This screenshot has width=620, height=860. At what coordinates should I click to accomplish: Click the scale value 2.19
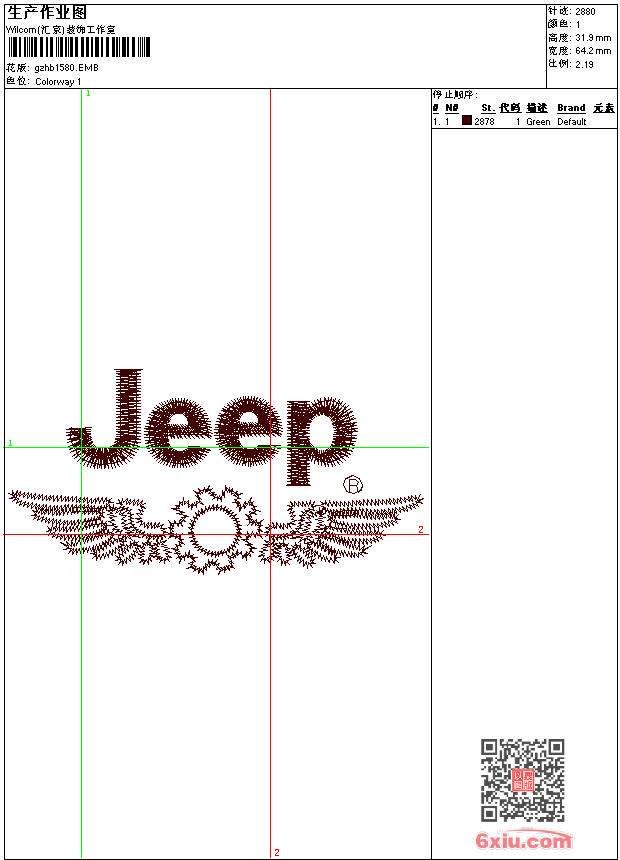click(x=584, y=64)
